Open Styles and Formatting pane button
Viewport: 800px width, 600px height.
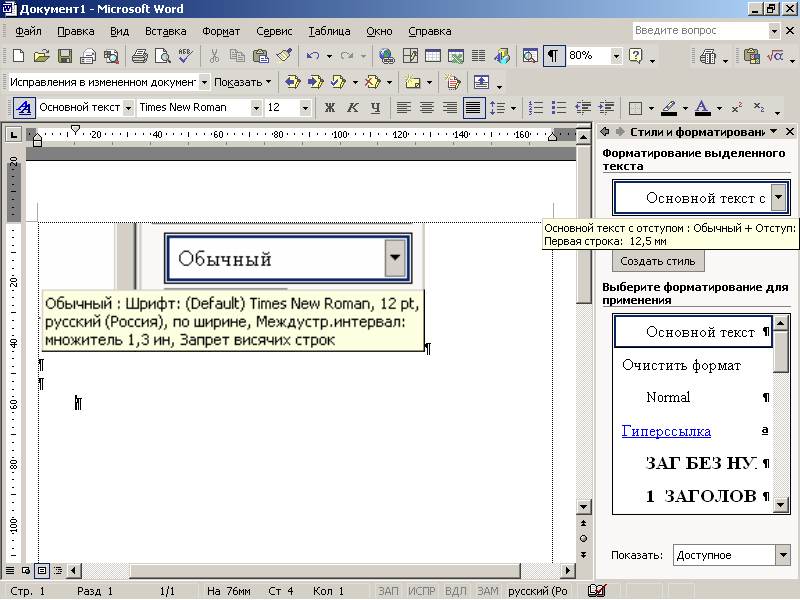pyautogui.click(x=23, y=108)
